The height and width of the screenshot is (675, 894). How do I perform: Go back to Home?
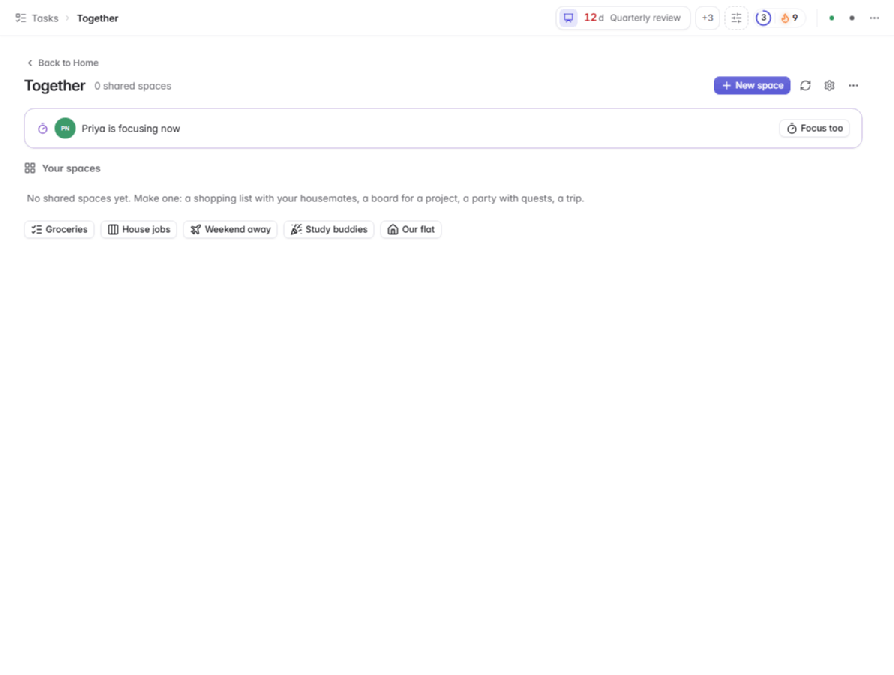[63, 63]
